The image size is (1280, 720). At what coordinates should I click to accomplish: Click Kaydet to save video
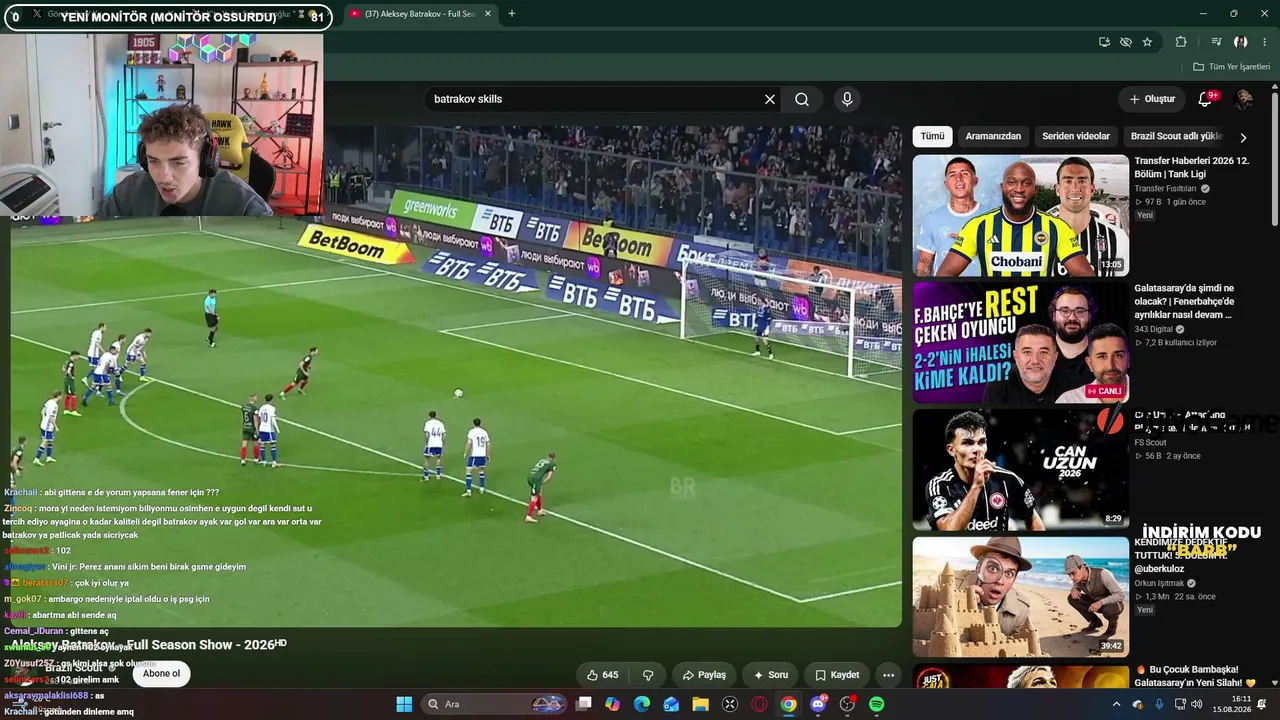coord(837,675)
